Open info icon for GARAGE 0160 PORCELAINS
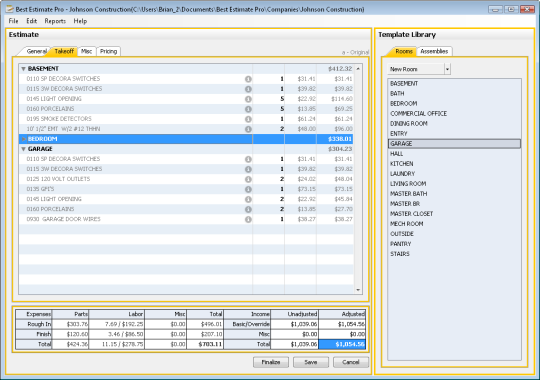This screenshot has width=540, height=380. pyautogui.click(x=248, y=209)
